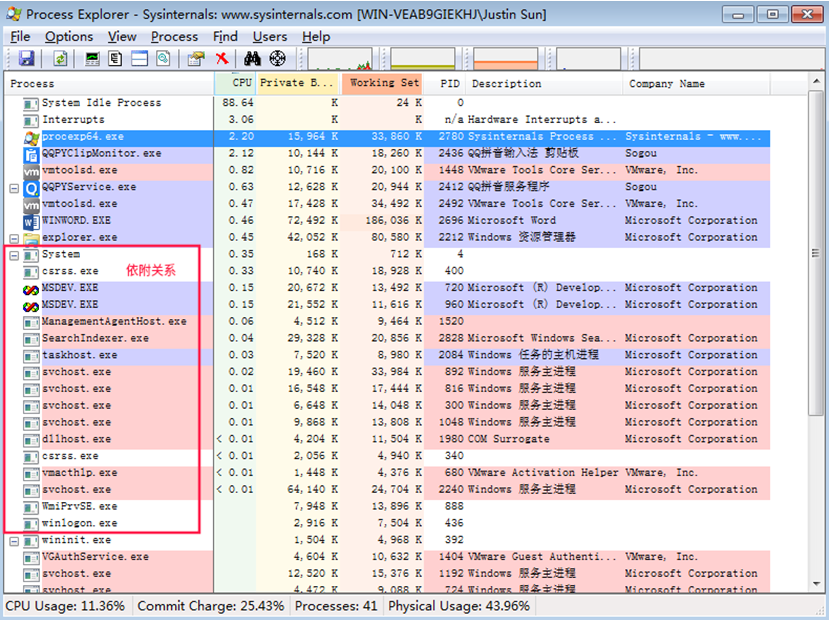The height and width of the screenshot is (620, 829).
Task: Sort by the Description column header
Action: pyautogui.click(x=544, y=84)
